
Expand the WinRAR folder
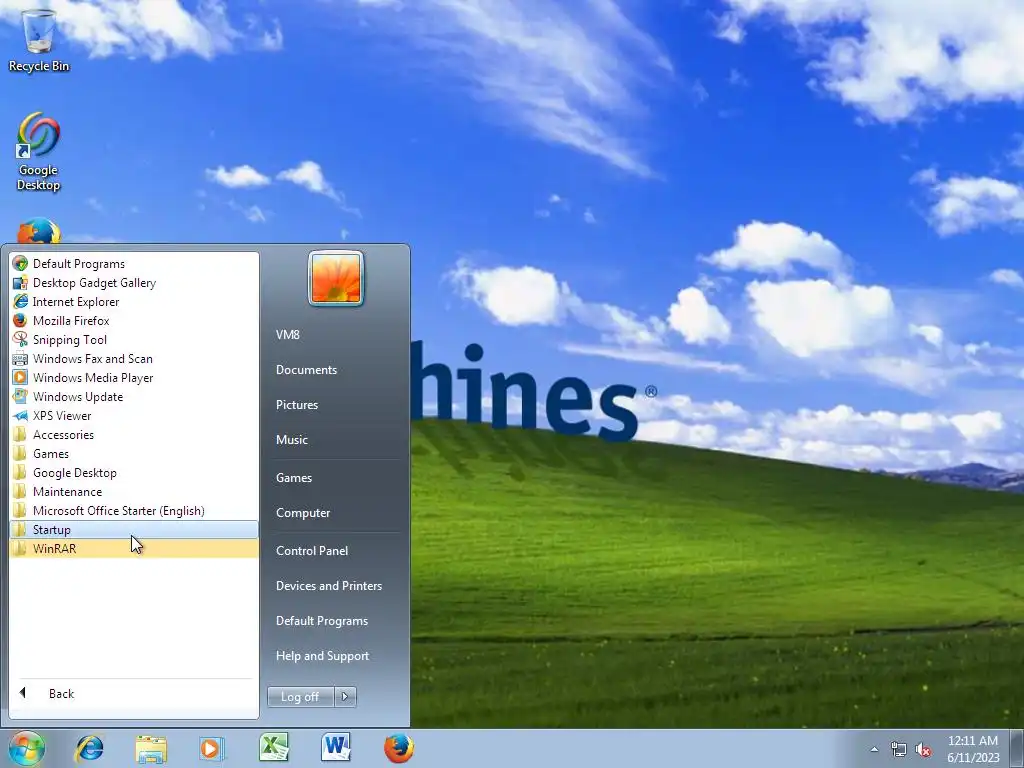point(134,549)
